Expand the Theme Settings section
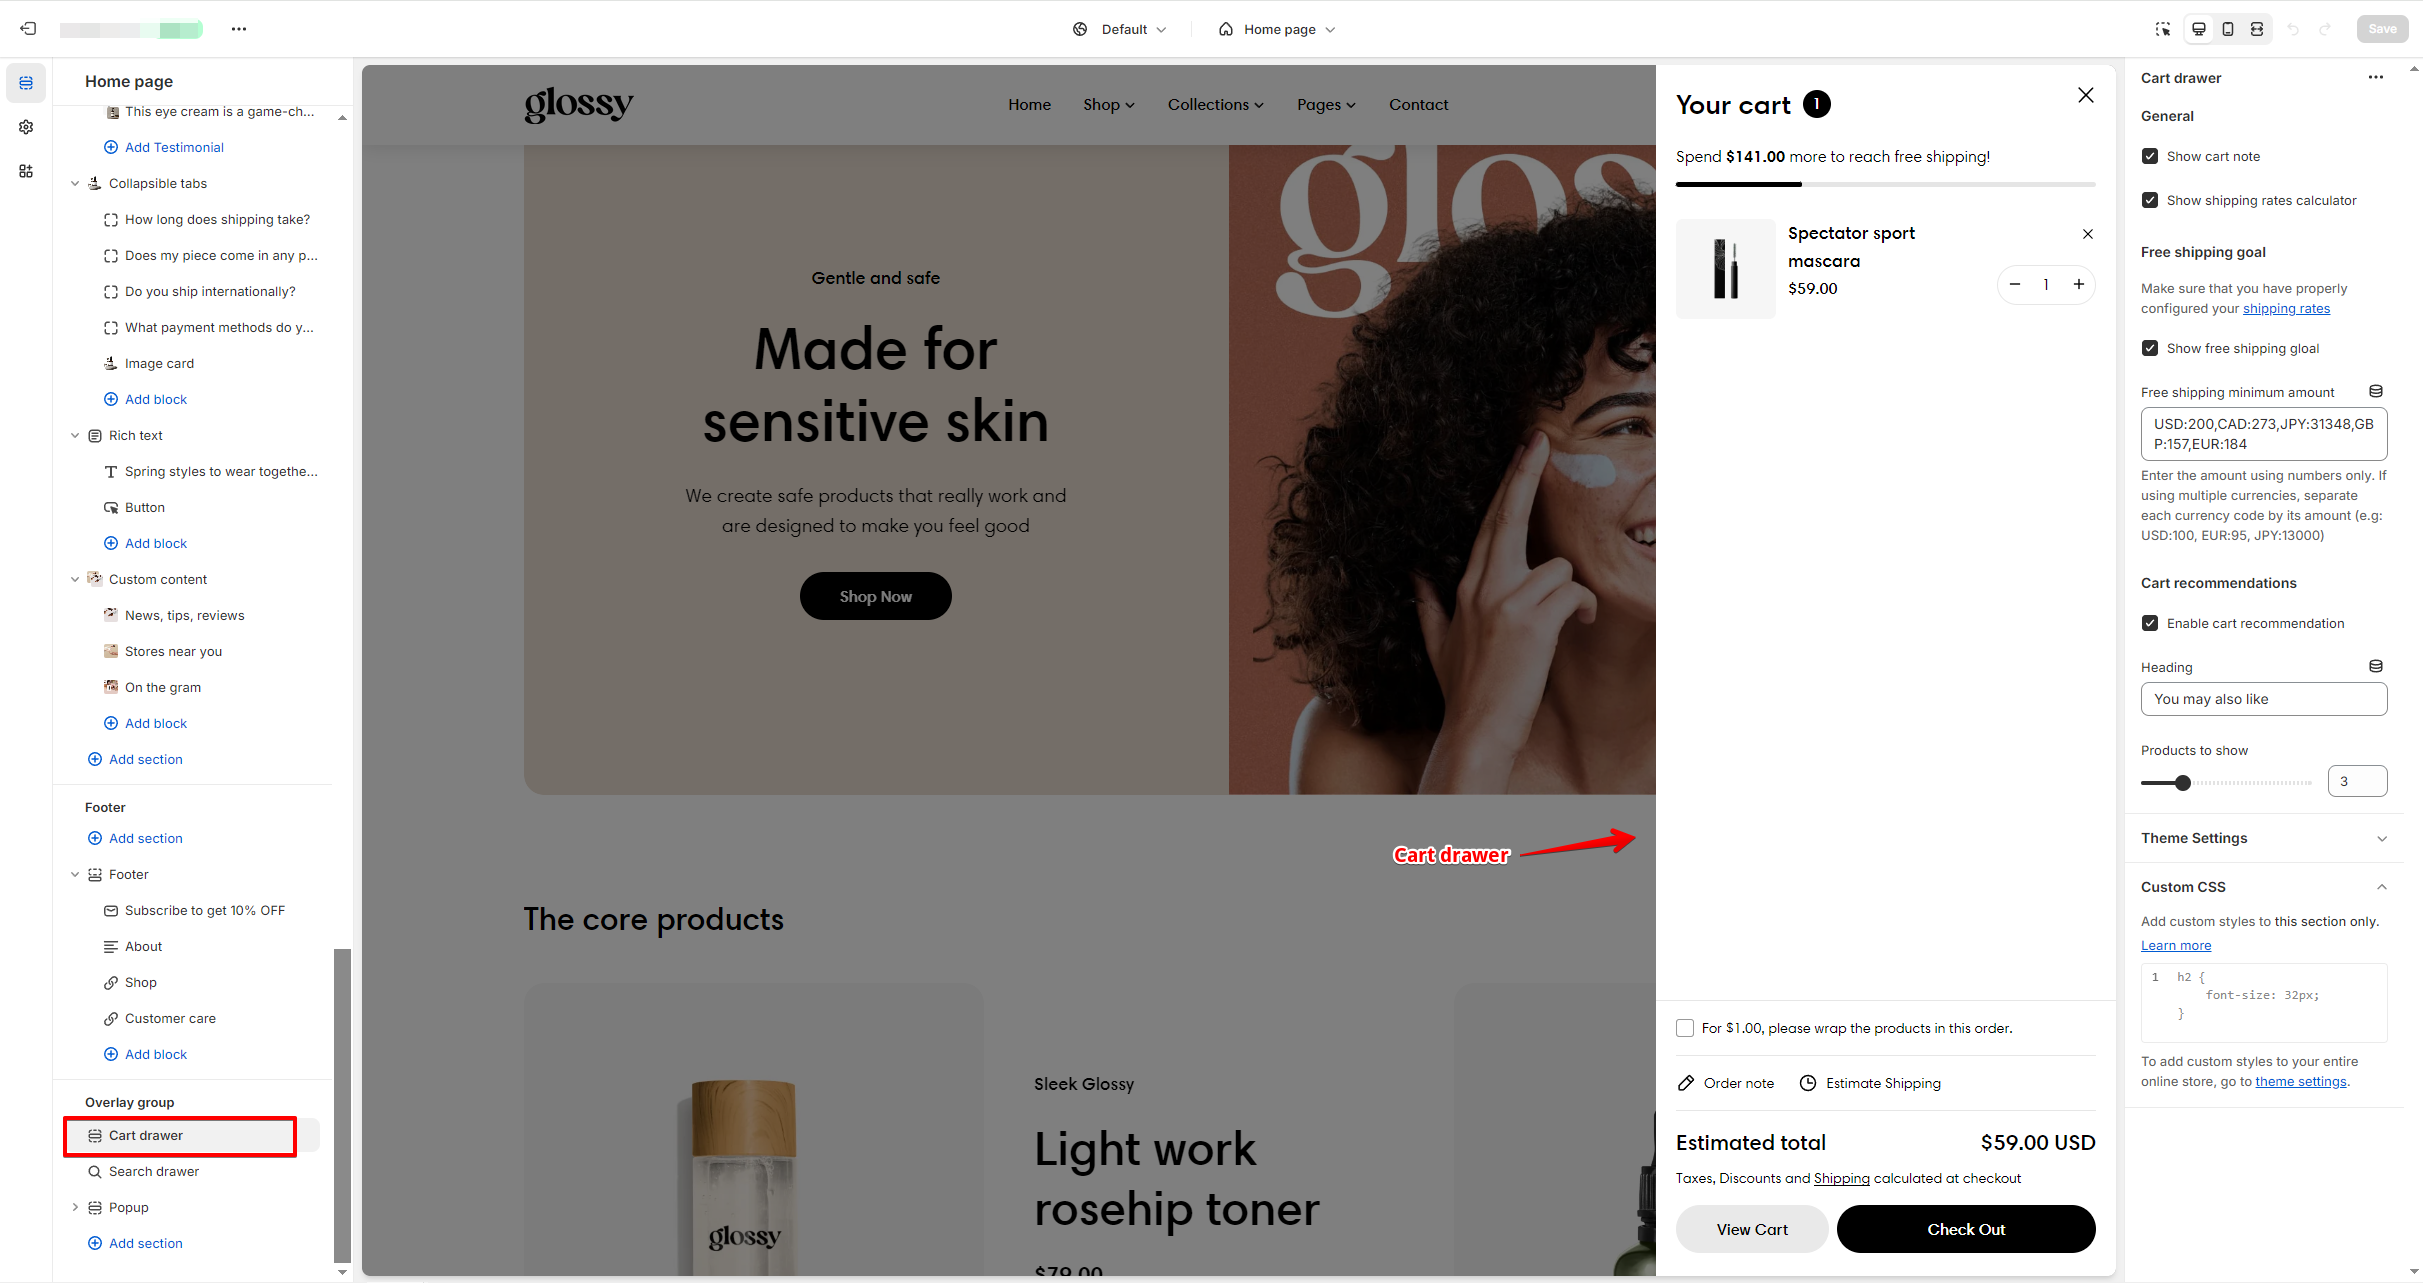 point(2264,838)
